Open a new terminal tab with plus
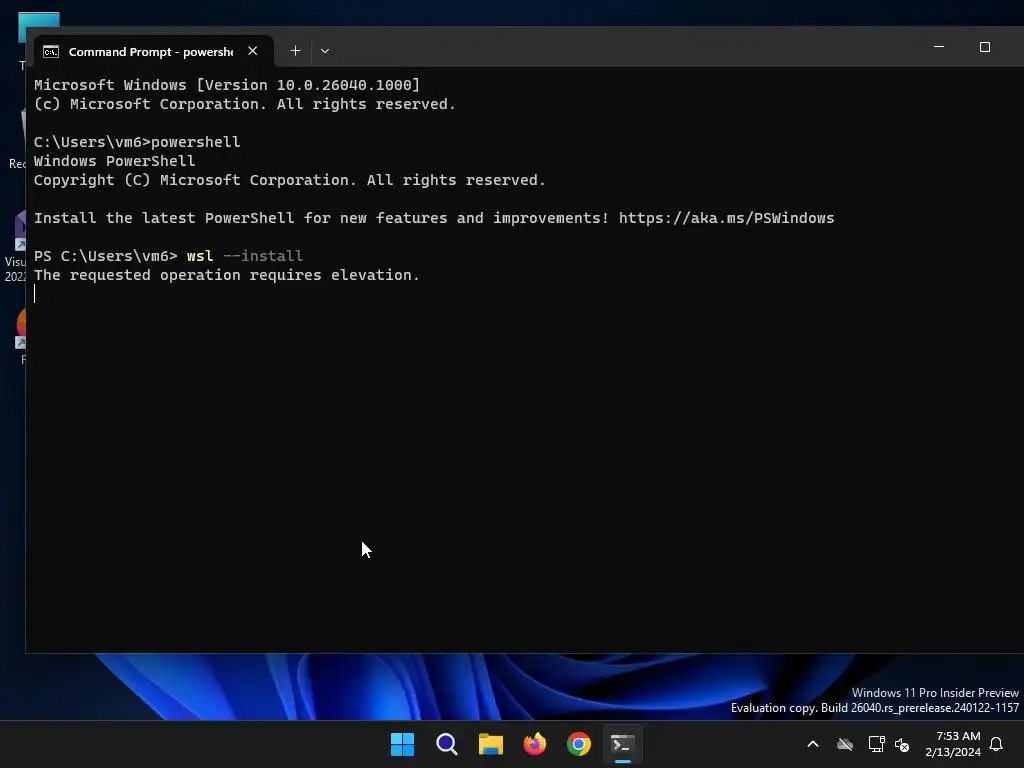Screen dimensions: 1024x768 (295, 51)
